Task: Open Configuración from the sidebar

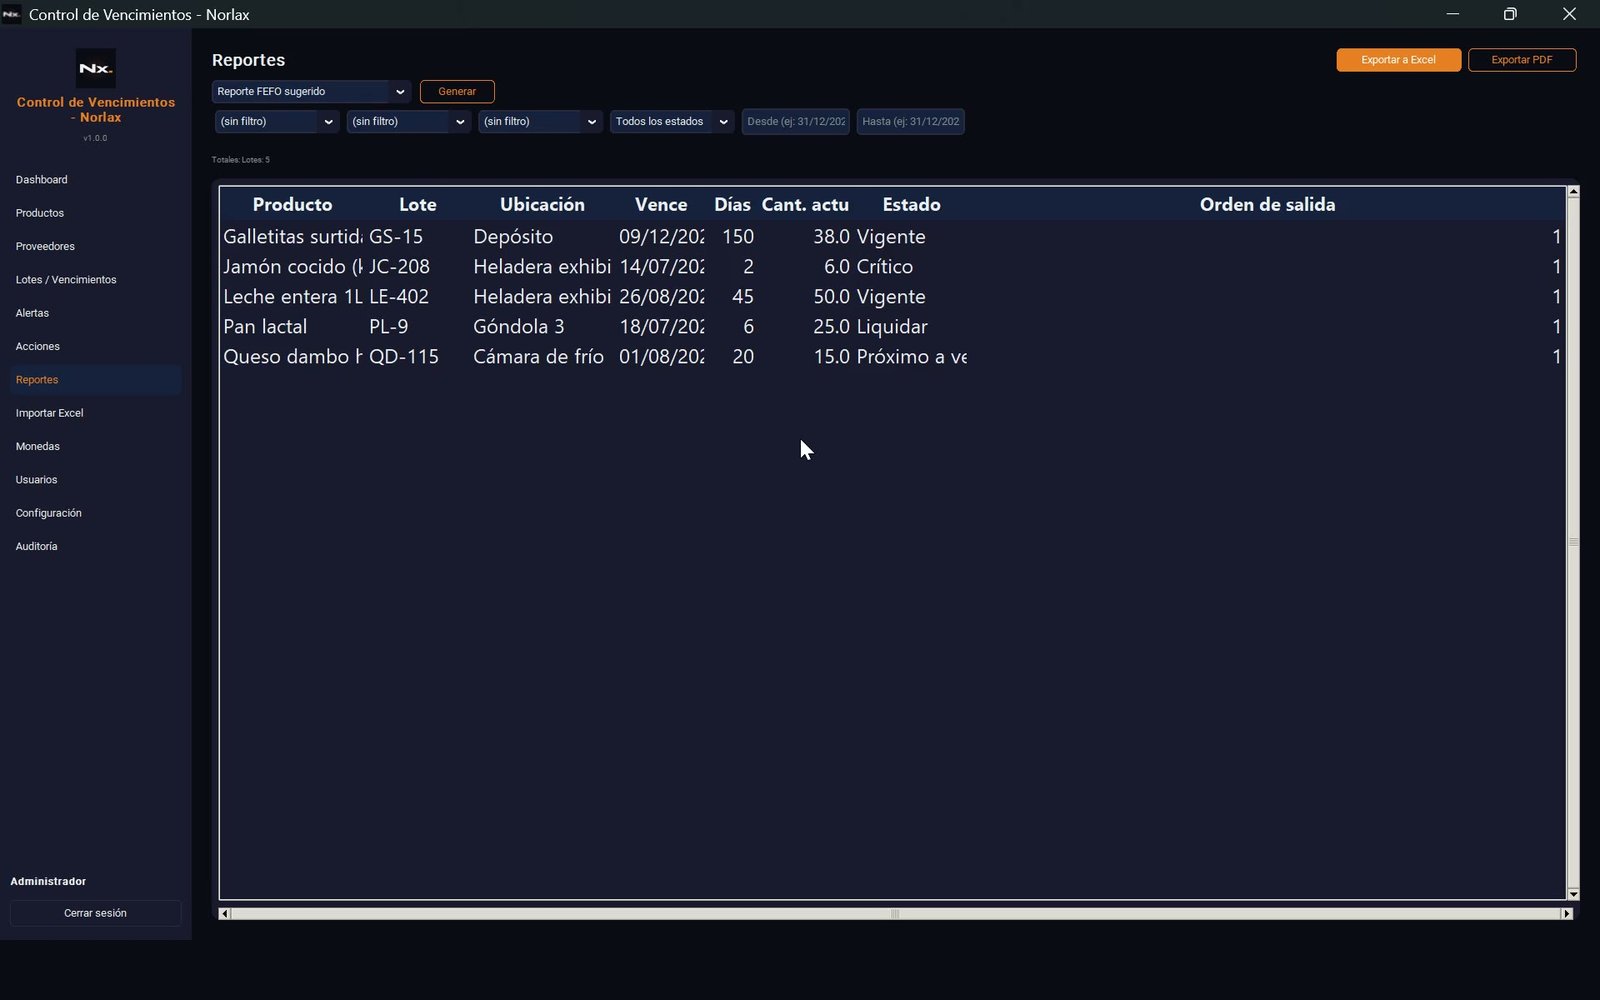Action: tap(95, 513)
